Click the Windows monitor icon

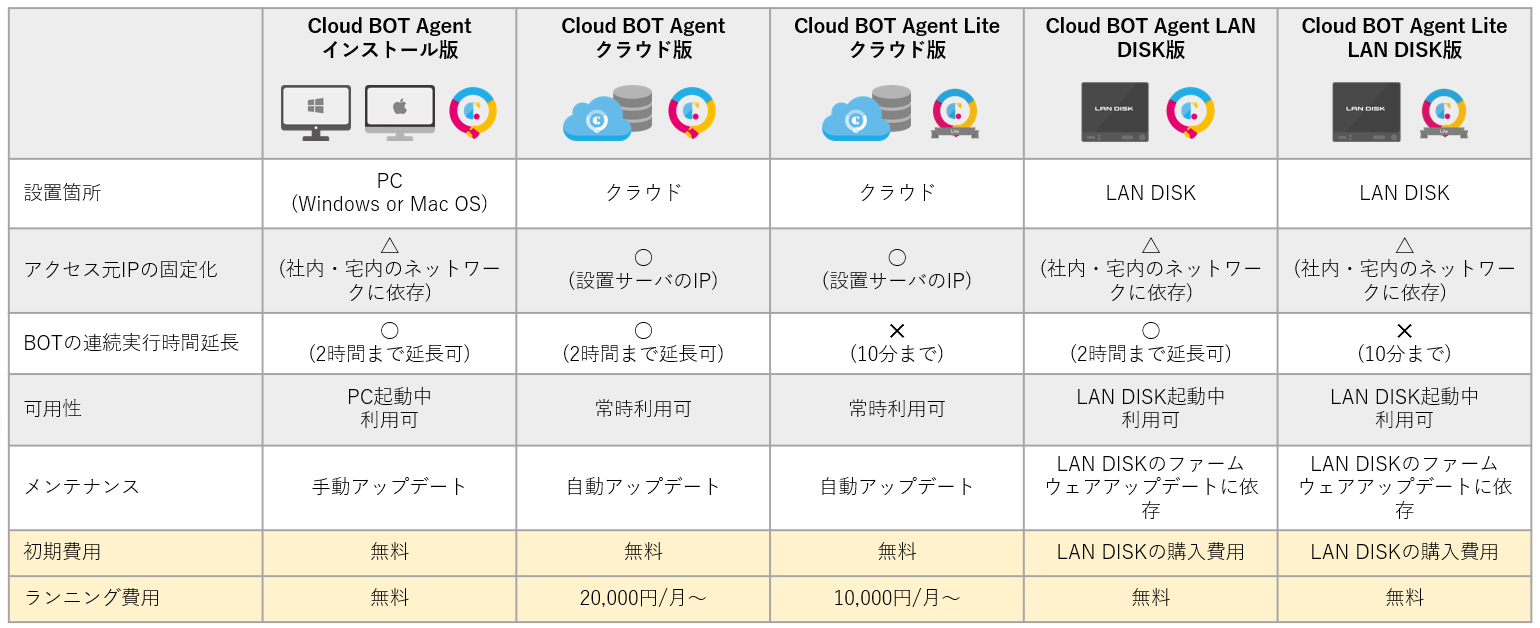pos(316,112)
